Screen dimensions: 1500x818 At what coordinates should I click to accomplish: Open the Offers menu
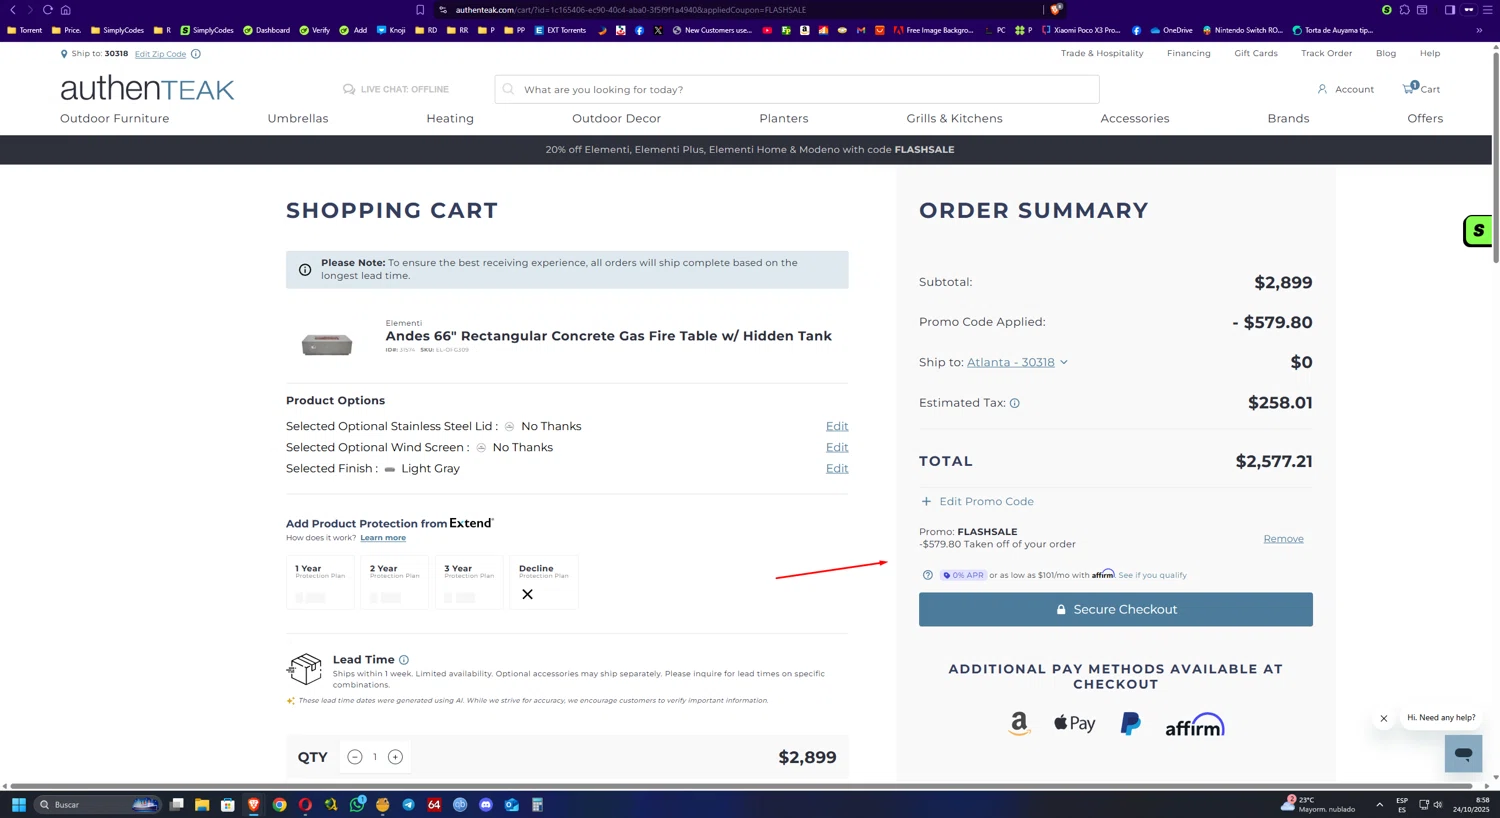[1425, 119]
